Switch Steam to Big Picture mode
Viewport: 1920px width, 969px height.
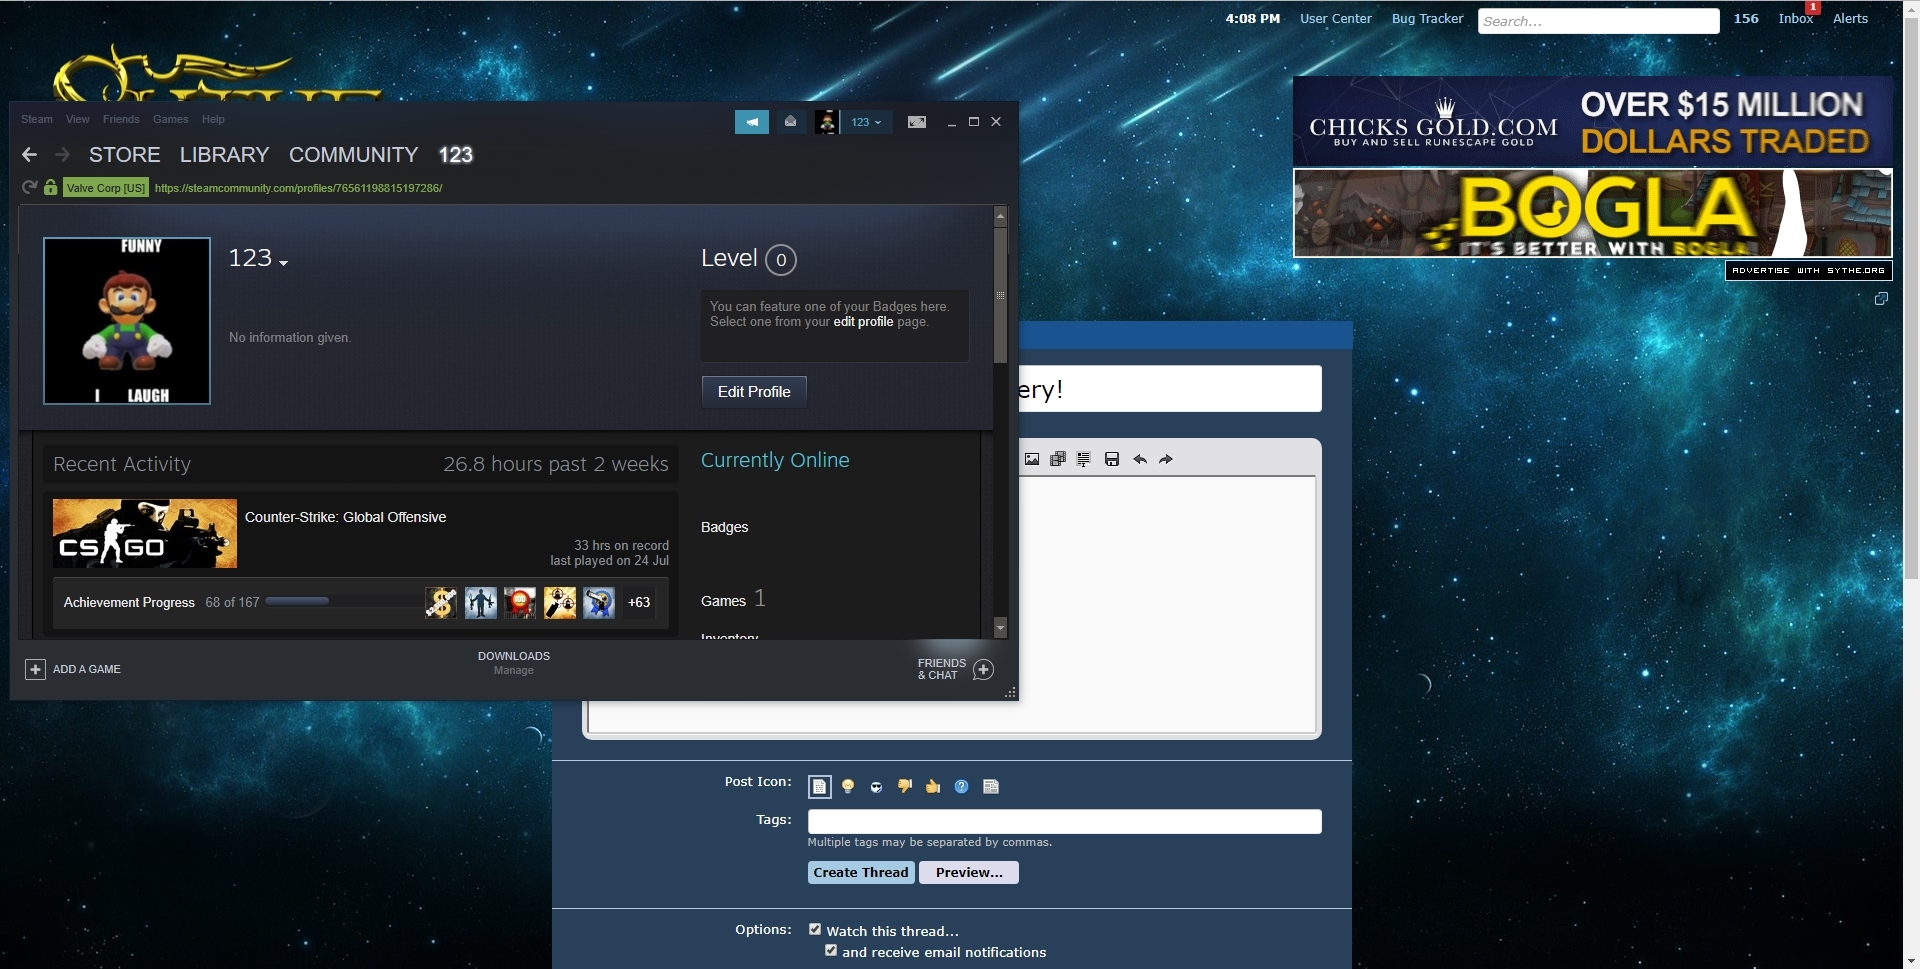(917, 122)
